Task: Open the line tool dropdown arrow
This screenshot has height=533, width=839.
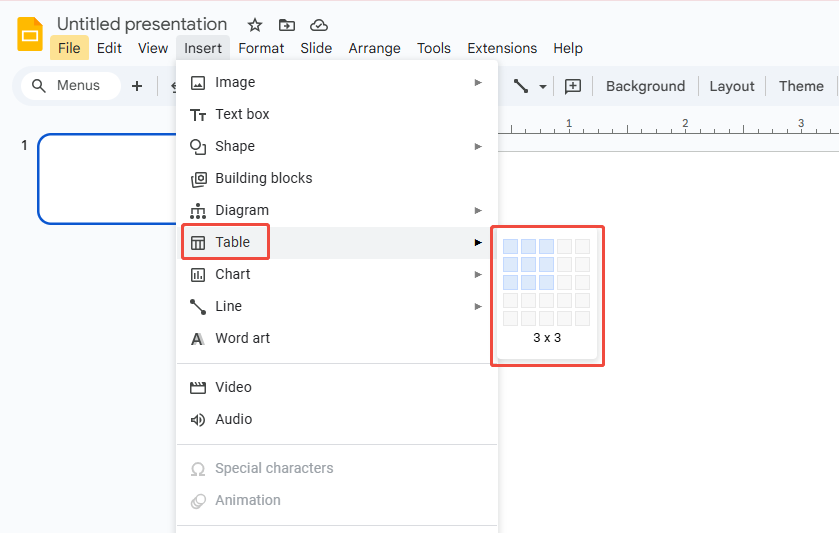Action: [x=543, y=87]
